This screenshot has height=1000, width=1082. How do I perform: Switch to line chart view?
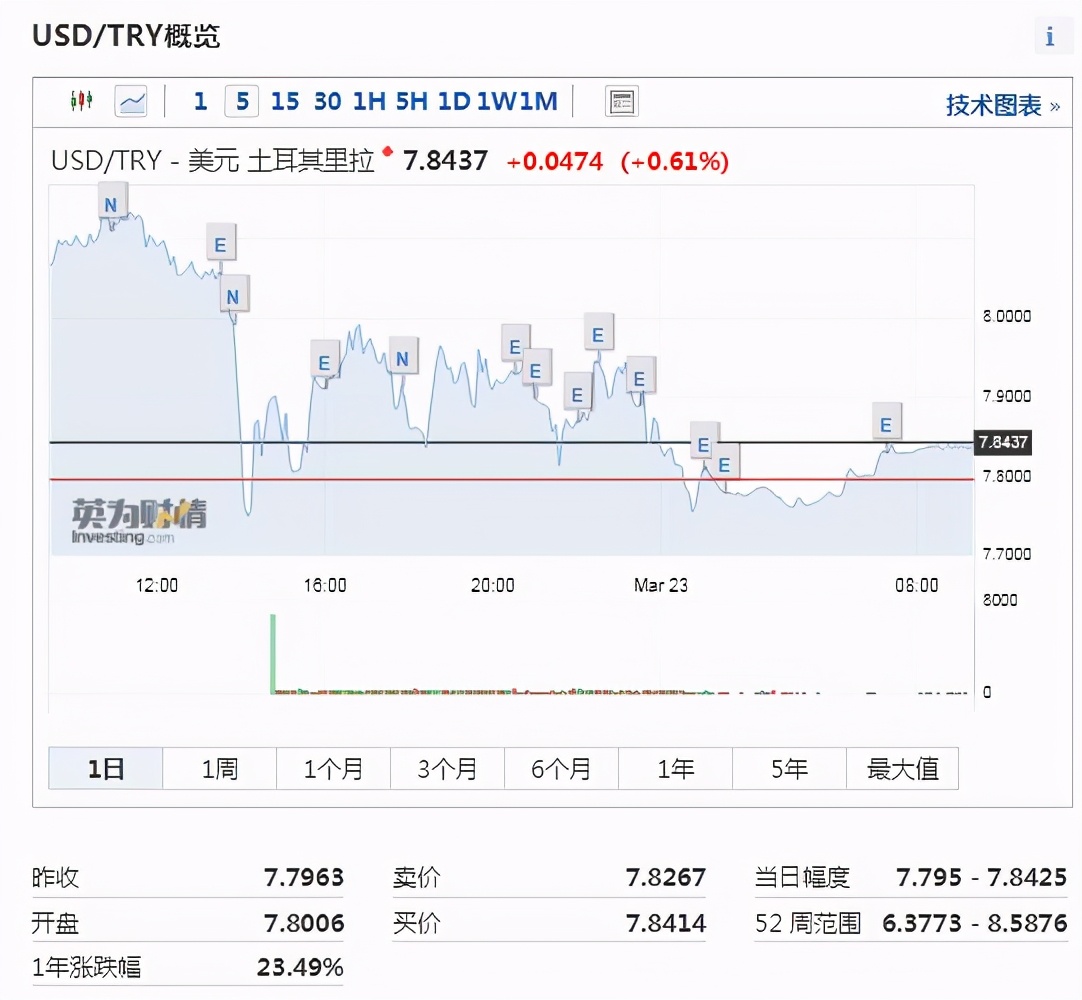tap(130, 100)
